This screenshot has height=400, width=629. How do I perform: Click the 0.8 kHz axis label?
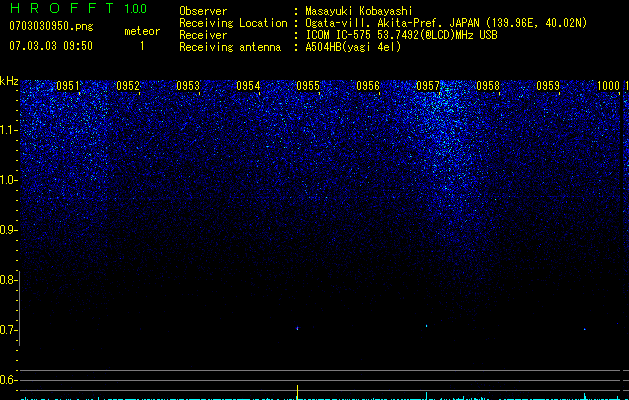(8, 280)
